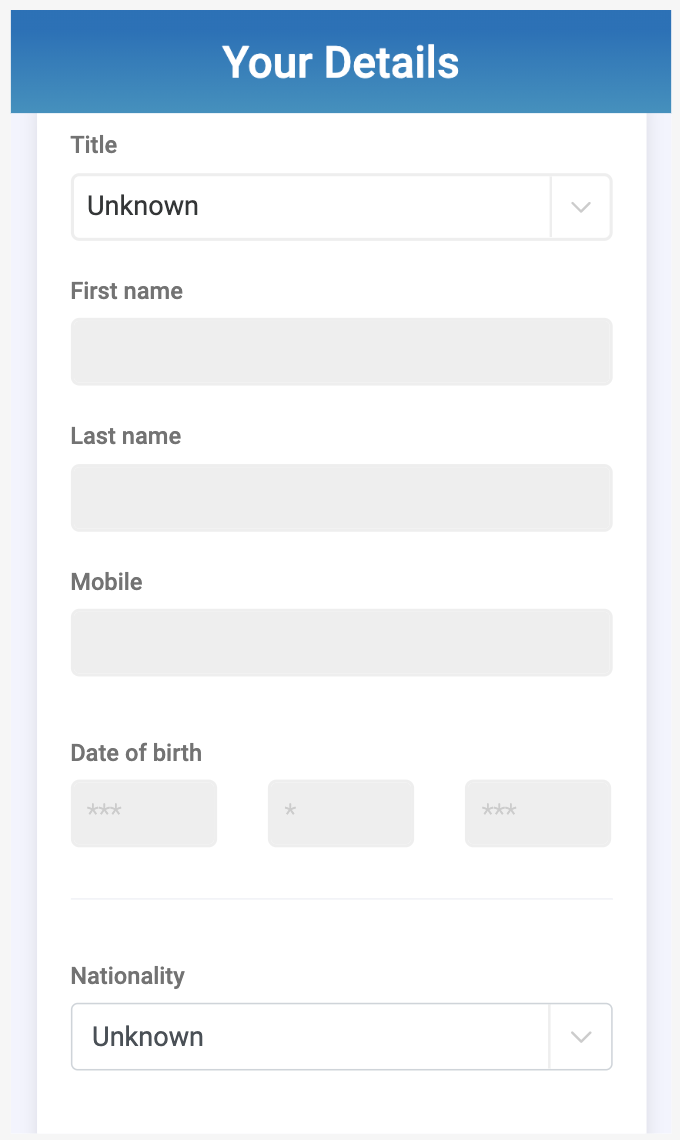Select the Nationality 'Unknown' value text
Screen dimensions: 680x1140
pos(148,1037)
